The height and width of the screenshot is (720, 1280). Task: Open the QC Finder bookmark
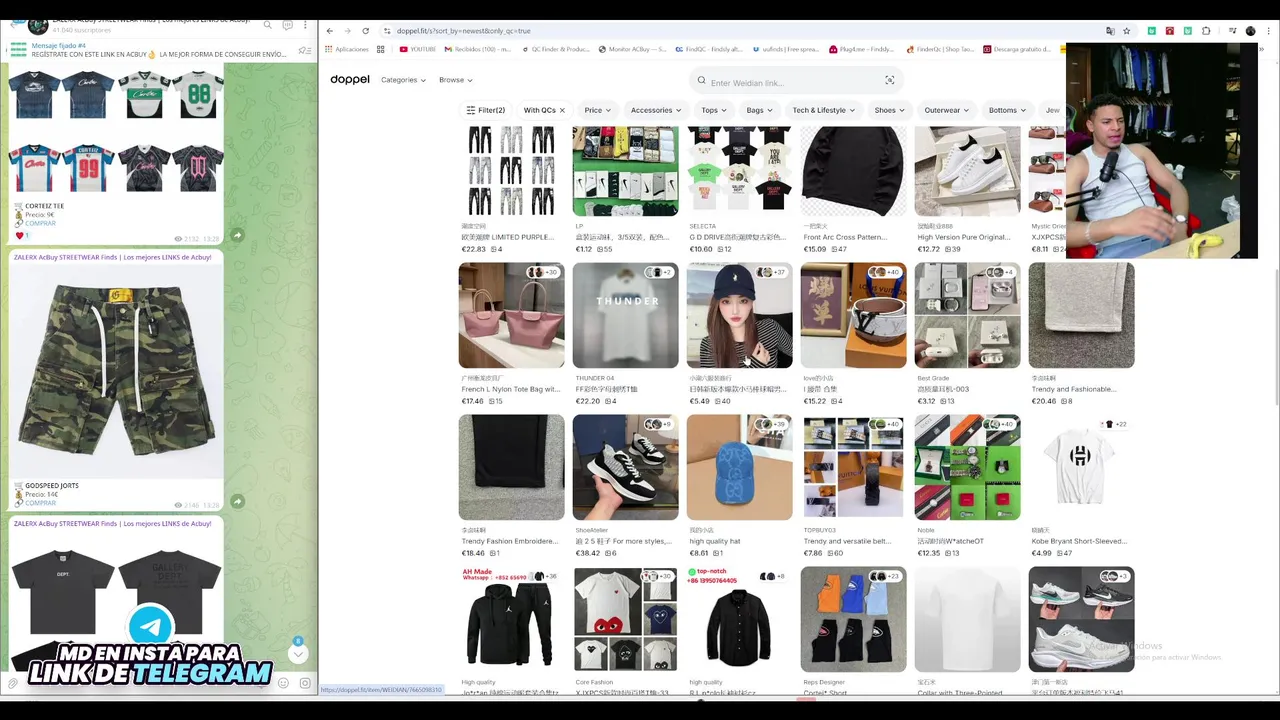[x=555, y=49]
